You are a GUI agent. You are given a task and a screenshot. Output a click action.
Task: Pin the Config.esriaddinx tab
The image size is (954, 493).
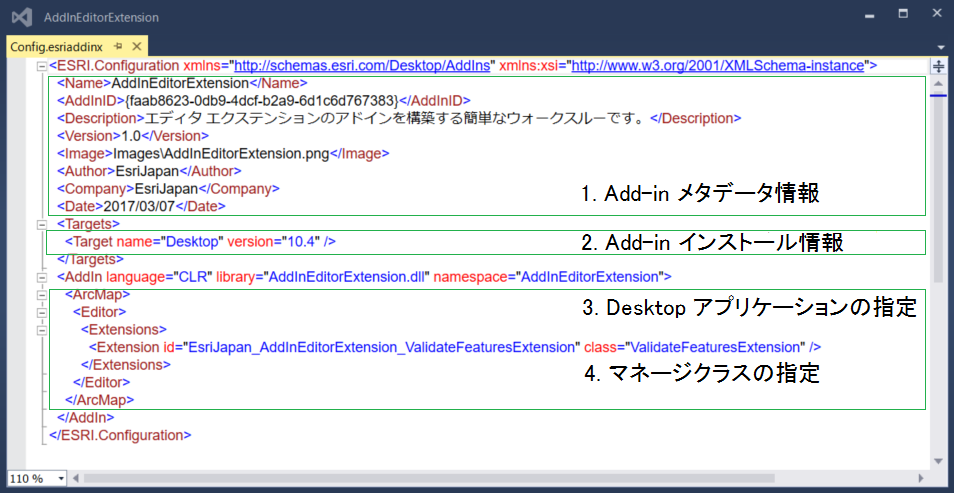(119, 46)
